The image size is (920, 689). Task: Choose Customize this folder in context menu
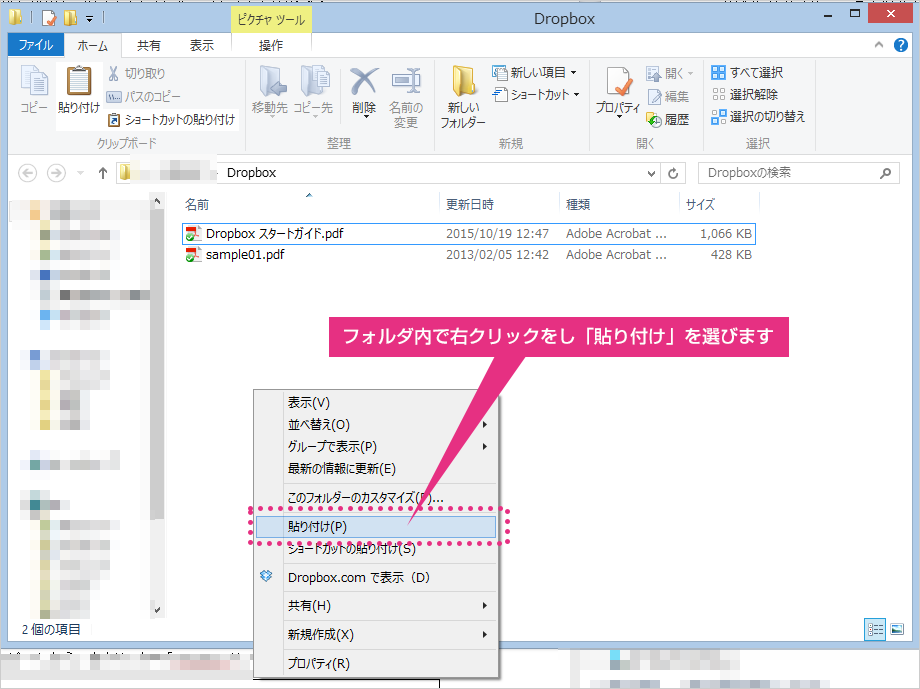pos(376,498)
